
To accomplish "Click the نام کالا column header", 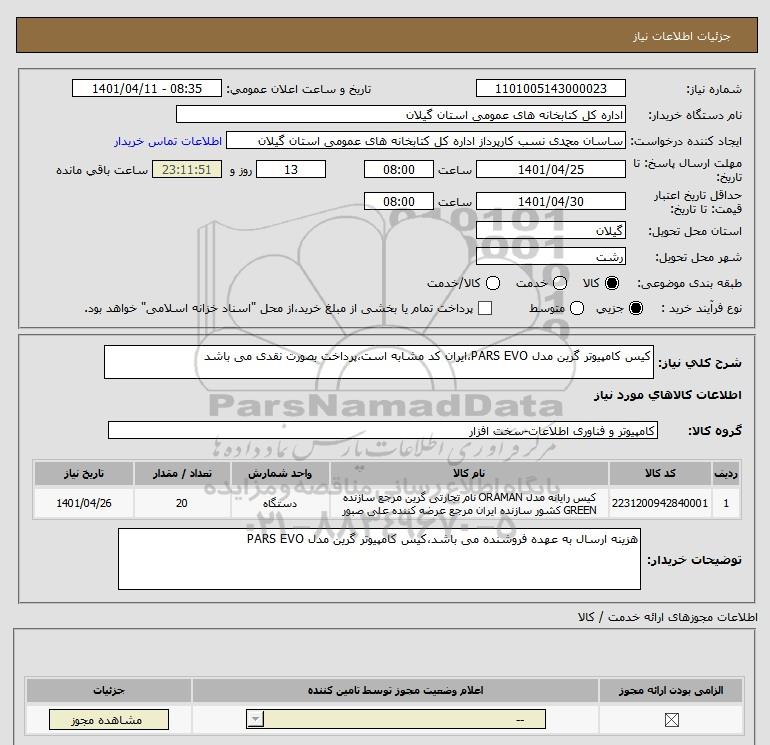I will coord(469,473).
